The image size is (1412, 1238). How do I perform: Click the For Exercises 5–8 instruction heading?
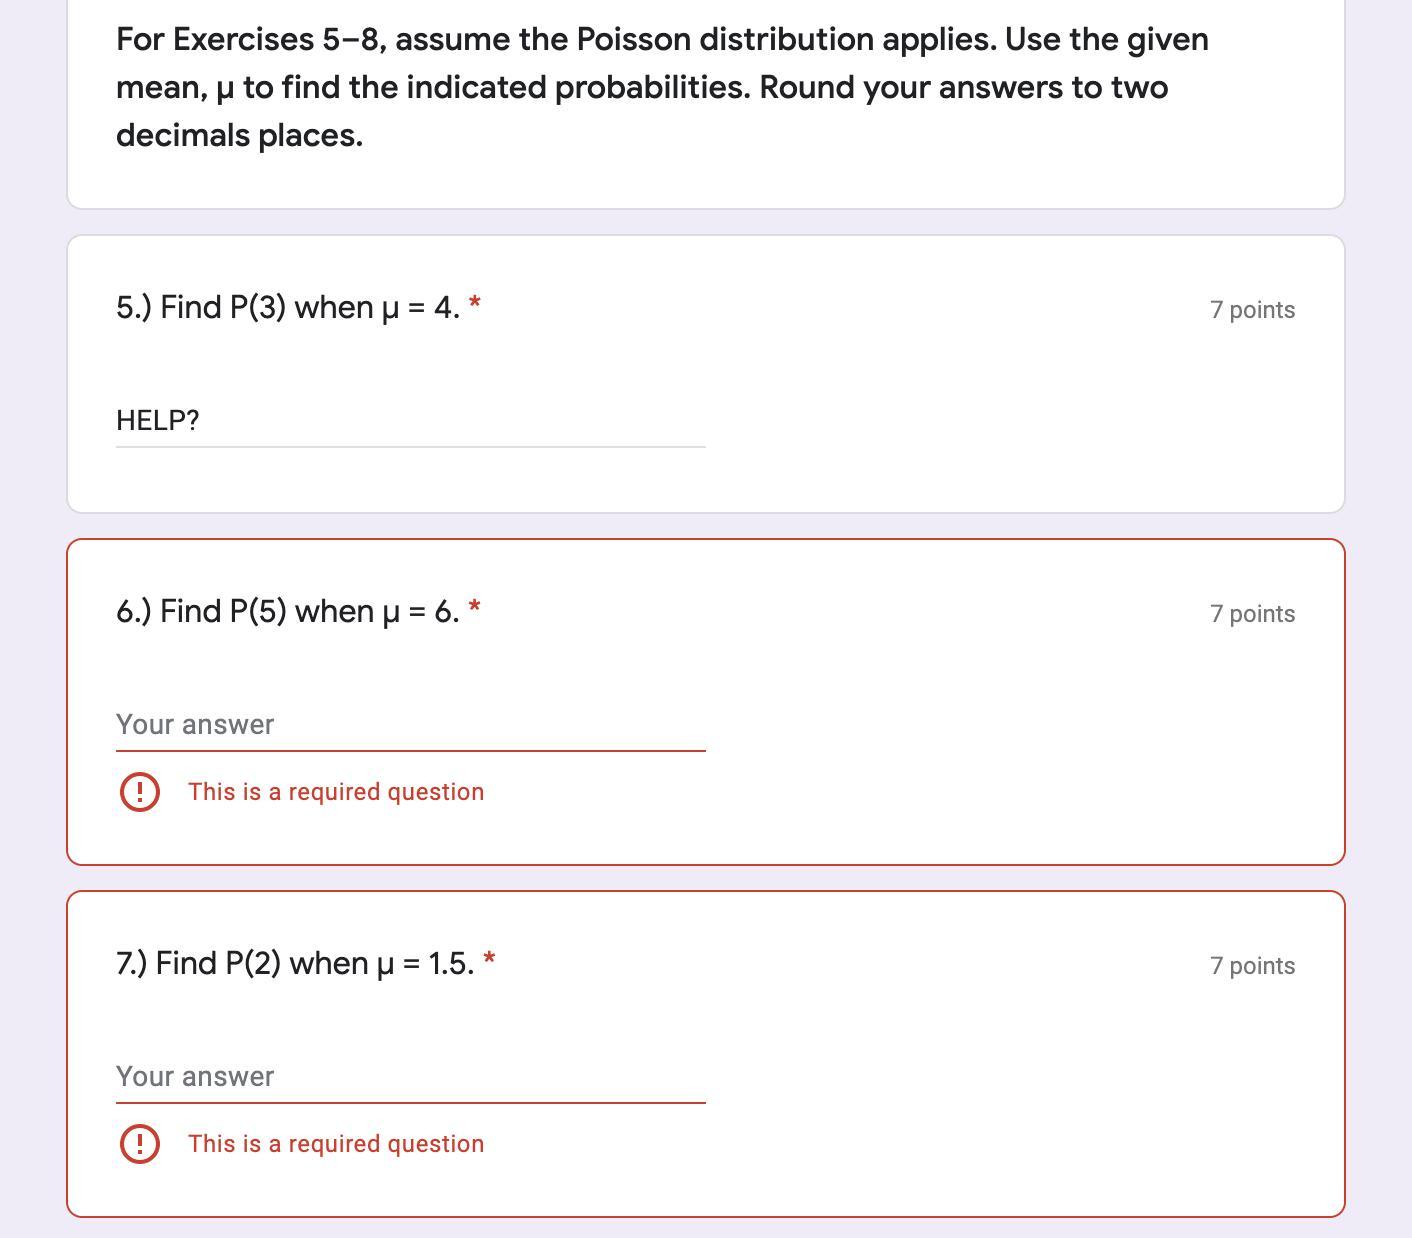(250, 40)
